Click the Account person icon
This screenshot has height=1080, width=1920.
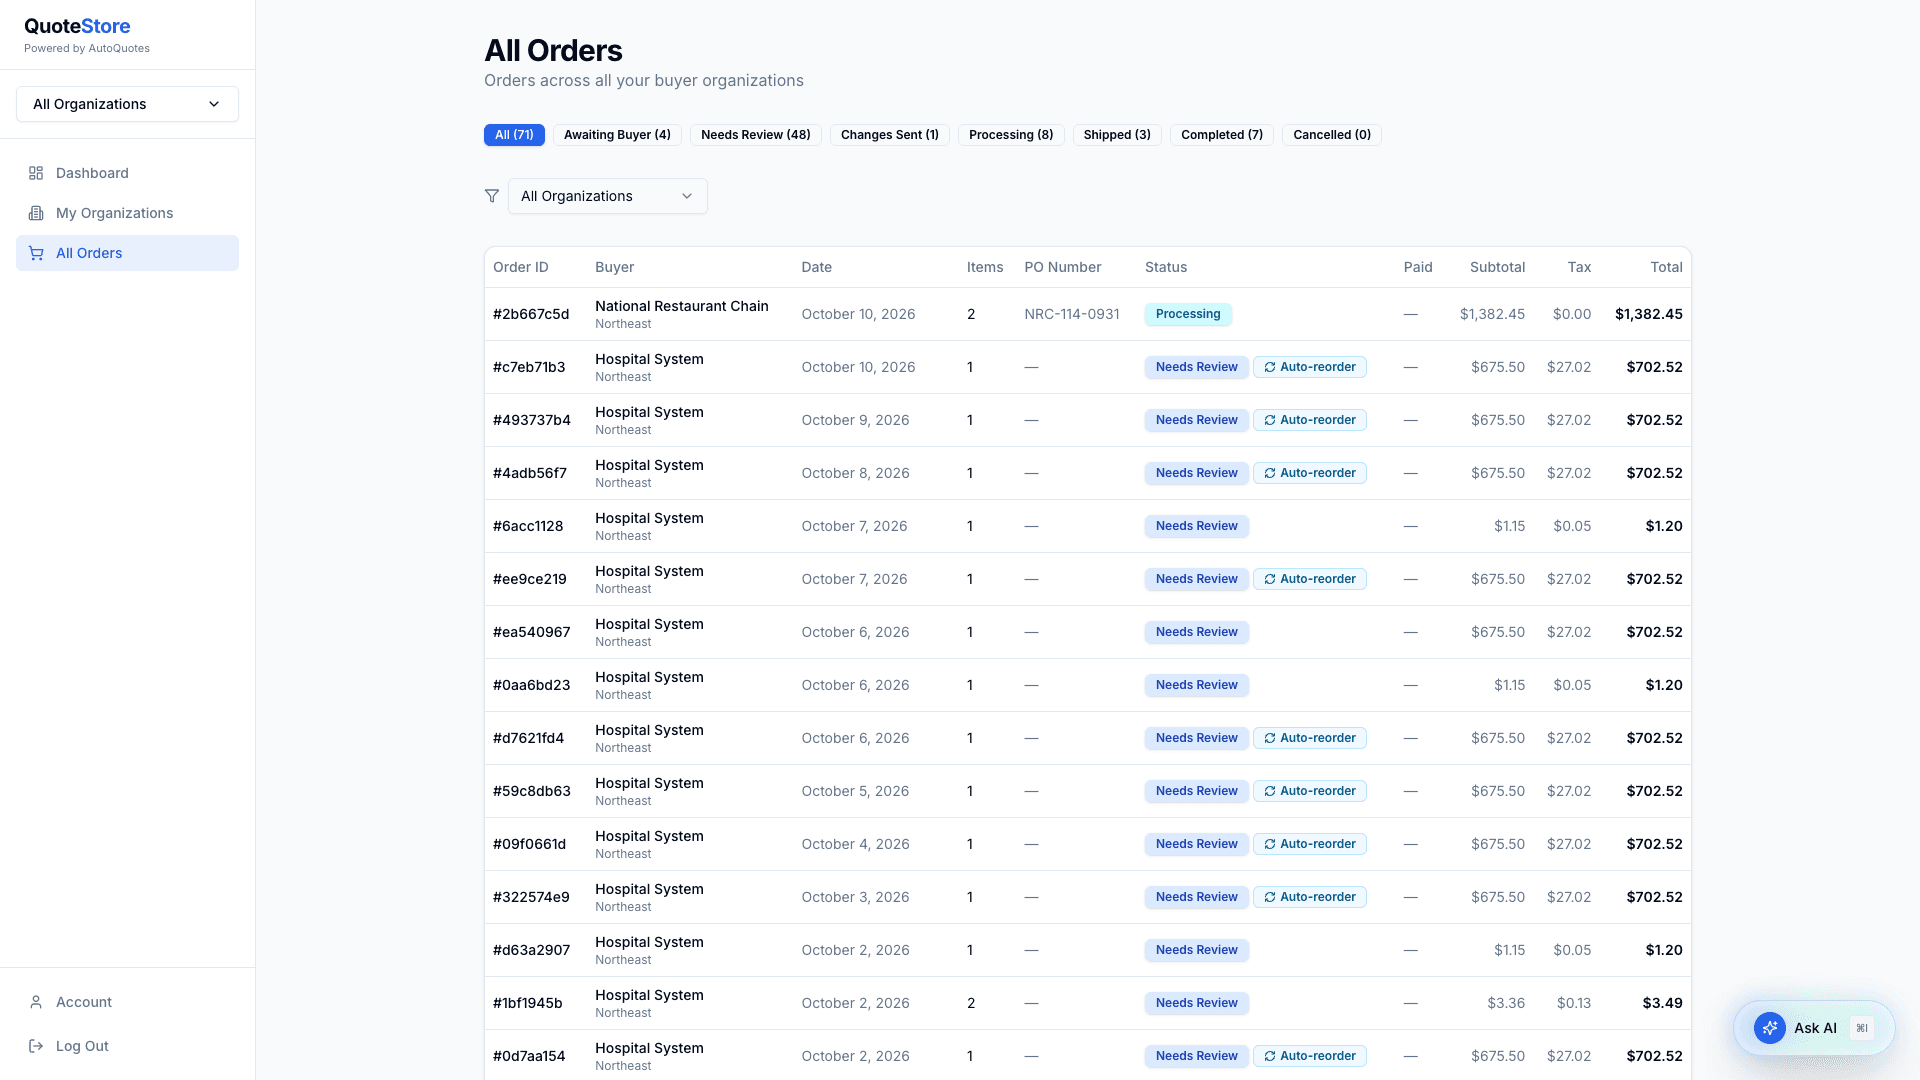(36, 1002)
